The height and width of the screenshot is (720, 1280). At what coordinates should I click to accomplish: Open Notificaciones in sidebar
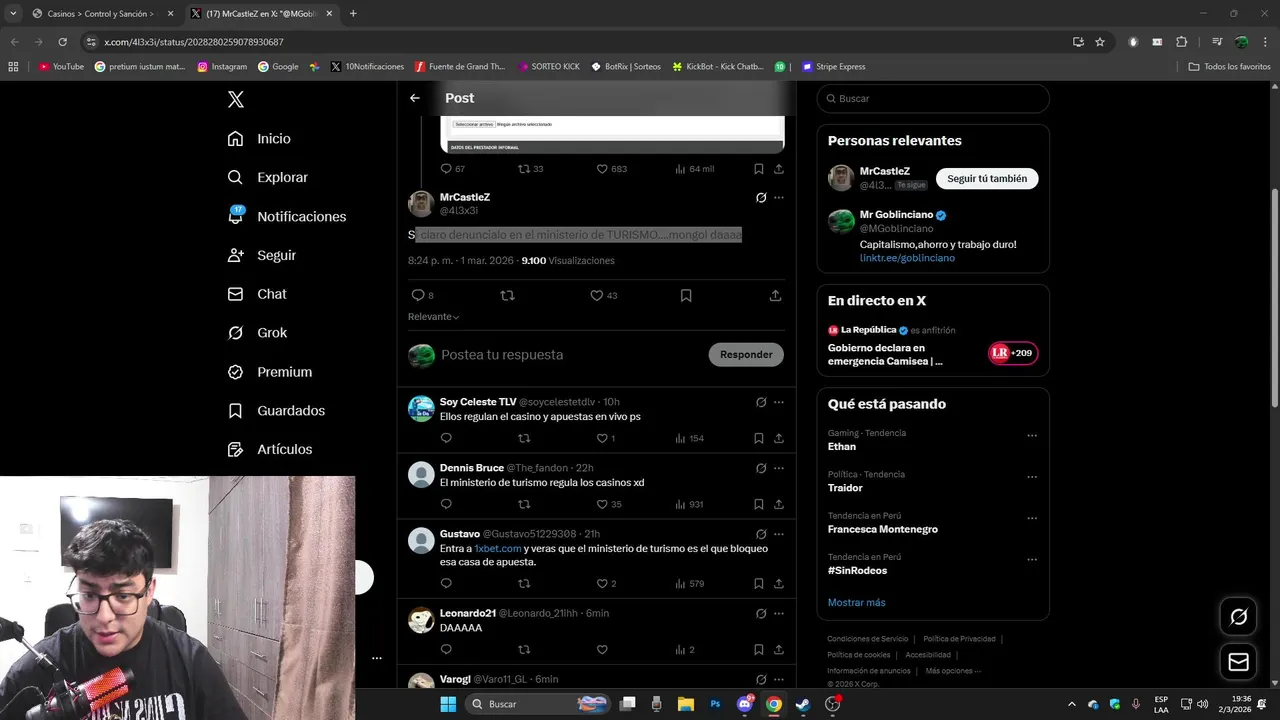(287, 216)
